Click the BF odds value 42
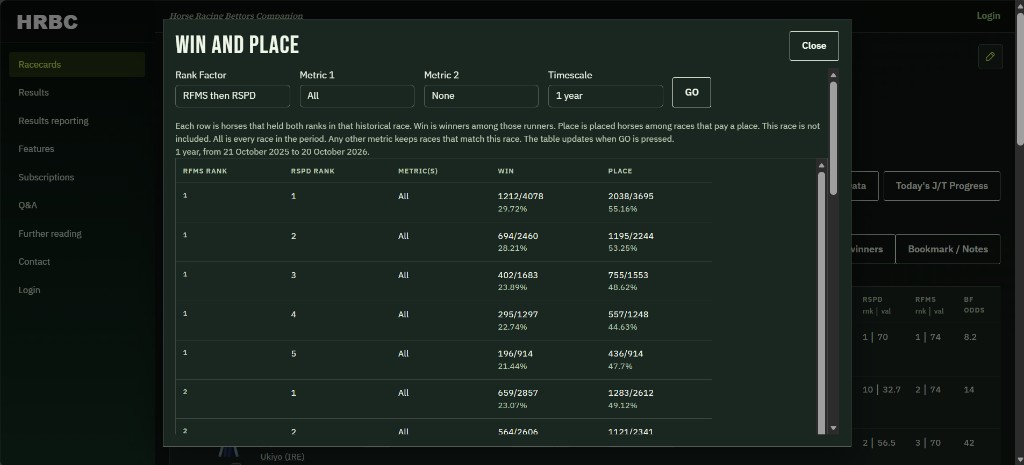1024x465 pixels. click(968, 443)
